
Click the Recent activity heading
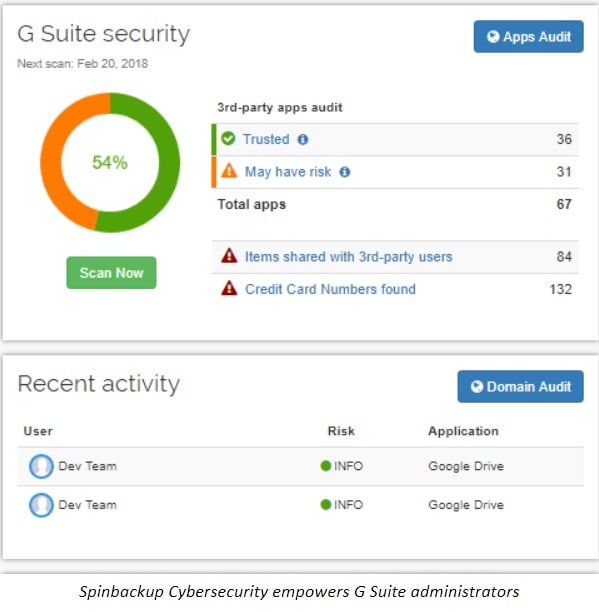[98, 384]
